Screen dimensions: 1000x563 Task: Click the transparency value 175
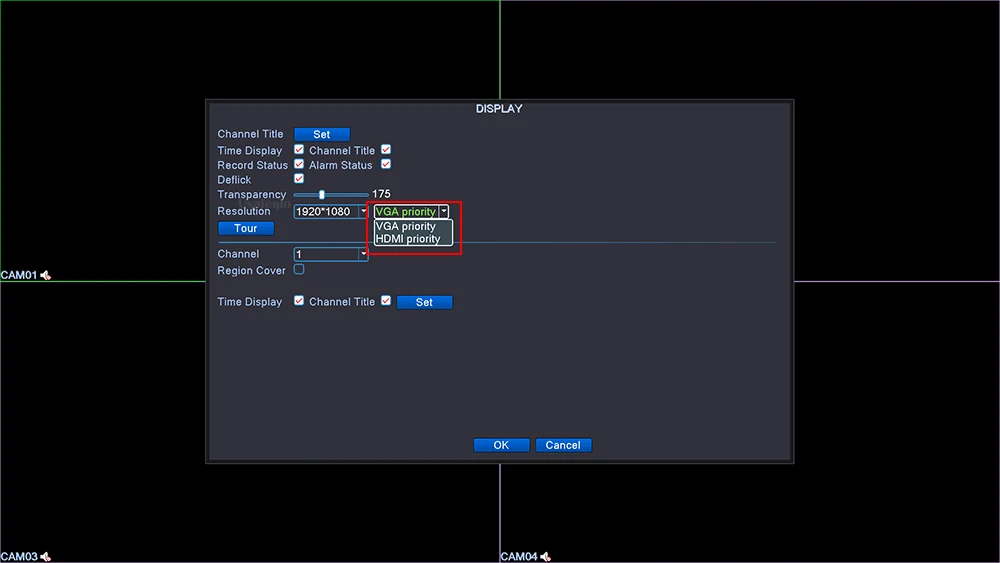tap(381, 194)
